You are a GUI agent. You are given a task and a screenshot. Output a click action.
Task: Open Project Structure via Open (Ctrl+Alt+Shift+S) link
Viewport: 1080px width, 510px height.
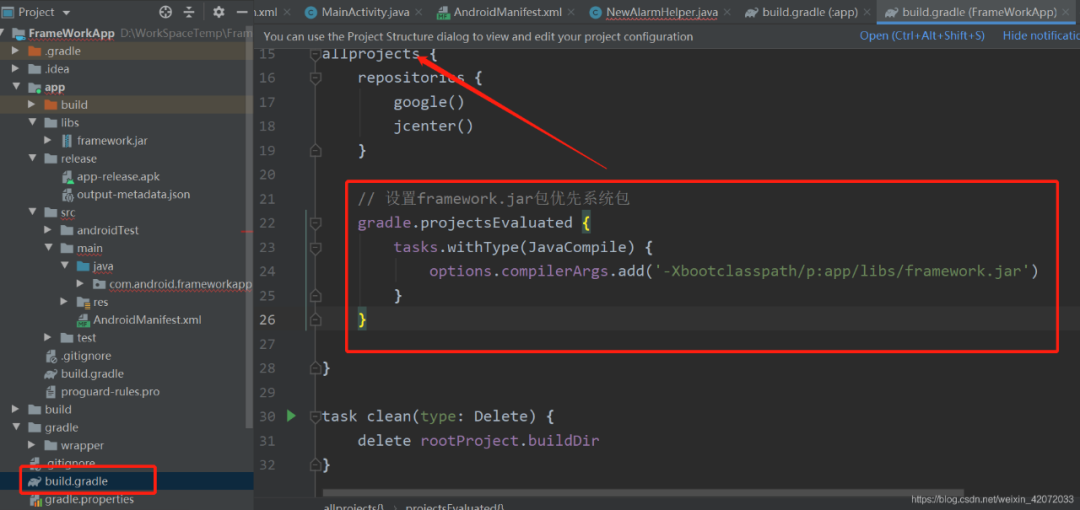[x=922, y=36]
